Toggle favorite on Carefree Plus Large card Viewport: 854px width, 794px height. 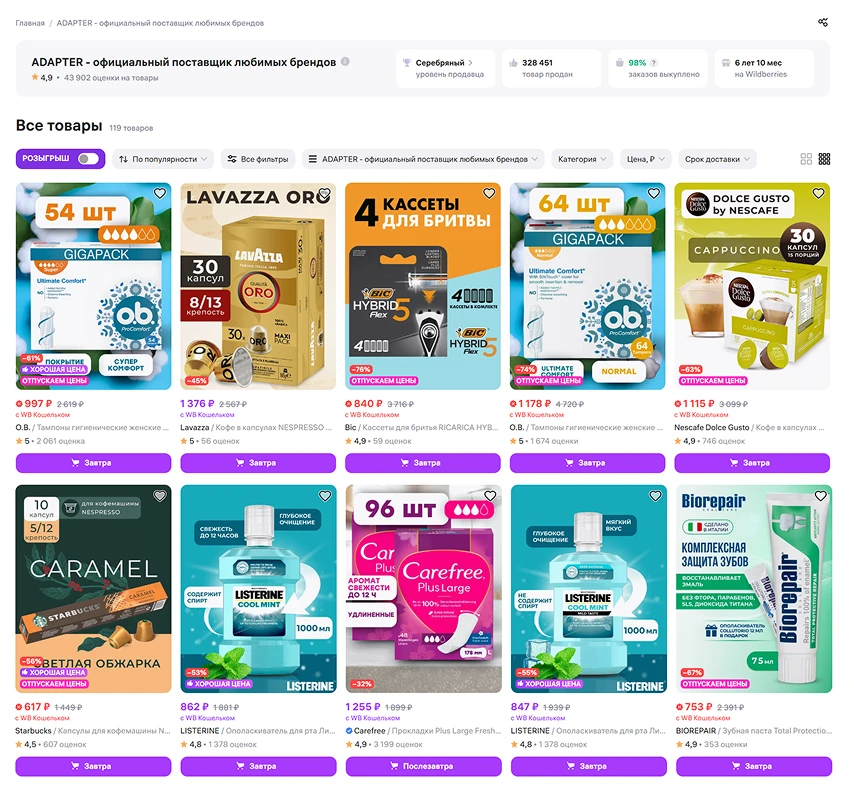coord(490,496)
